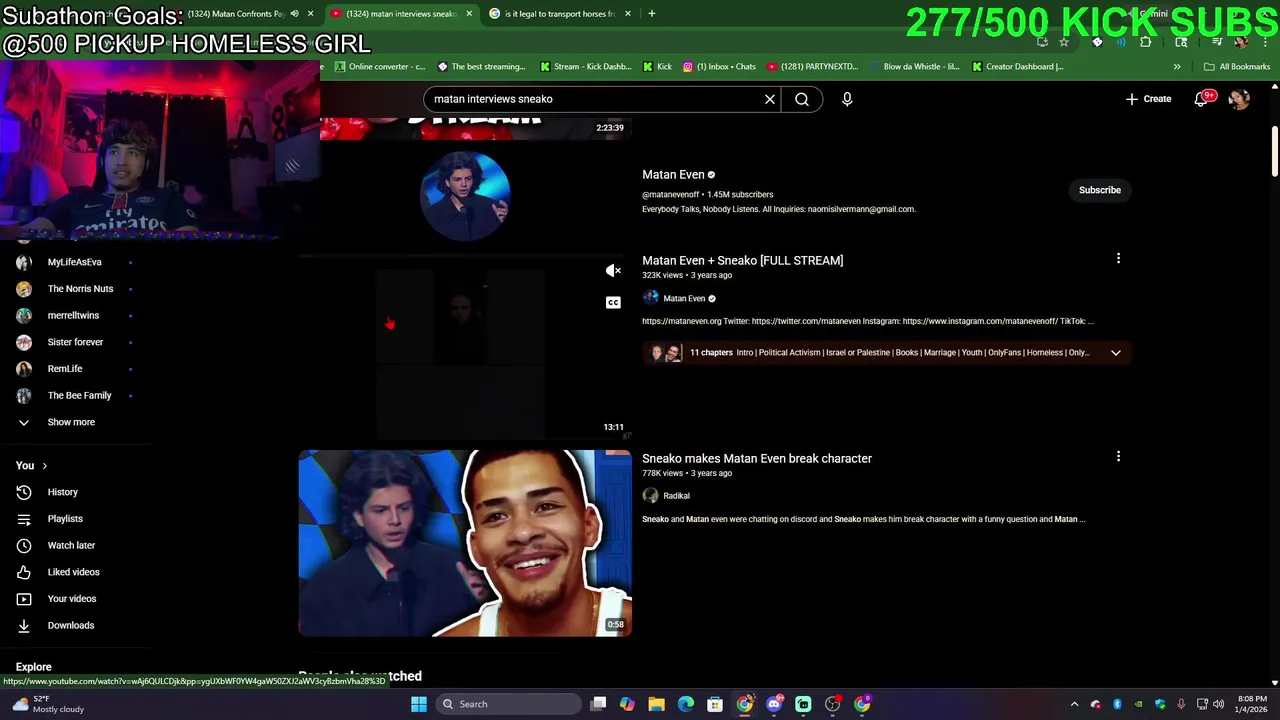The image size is (1280, 720).
Task: Close the matan interviews sneako tab
Action: (469, 14)
